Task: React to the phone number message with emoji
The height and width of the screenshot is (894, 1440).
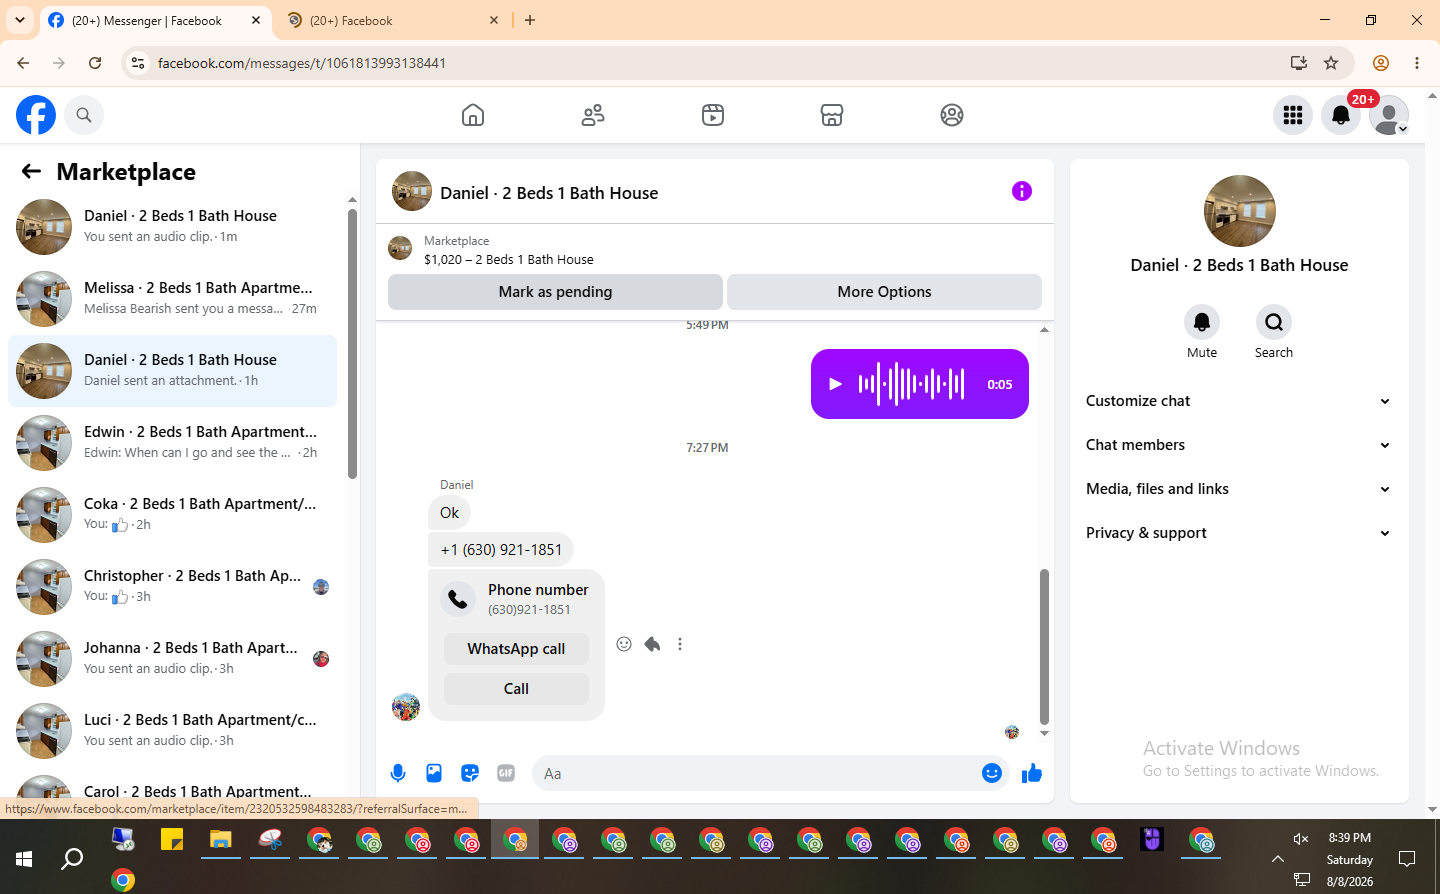Action: point(624,644)
